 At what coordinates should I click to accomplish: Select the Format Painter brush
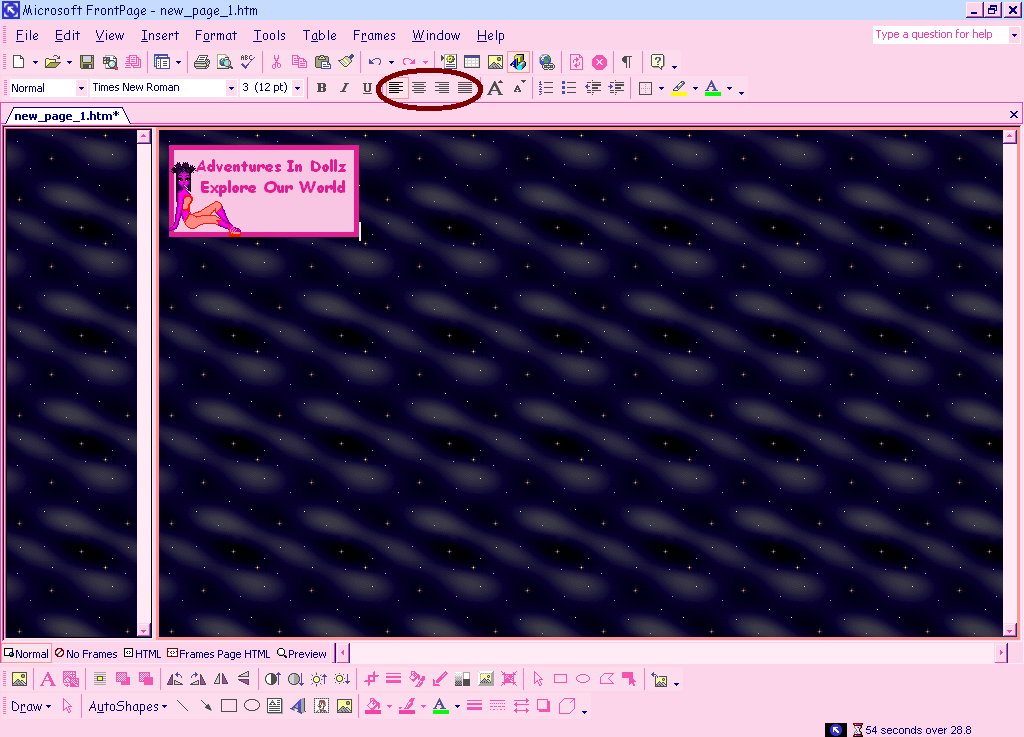(346, 62)
